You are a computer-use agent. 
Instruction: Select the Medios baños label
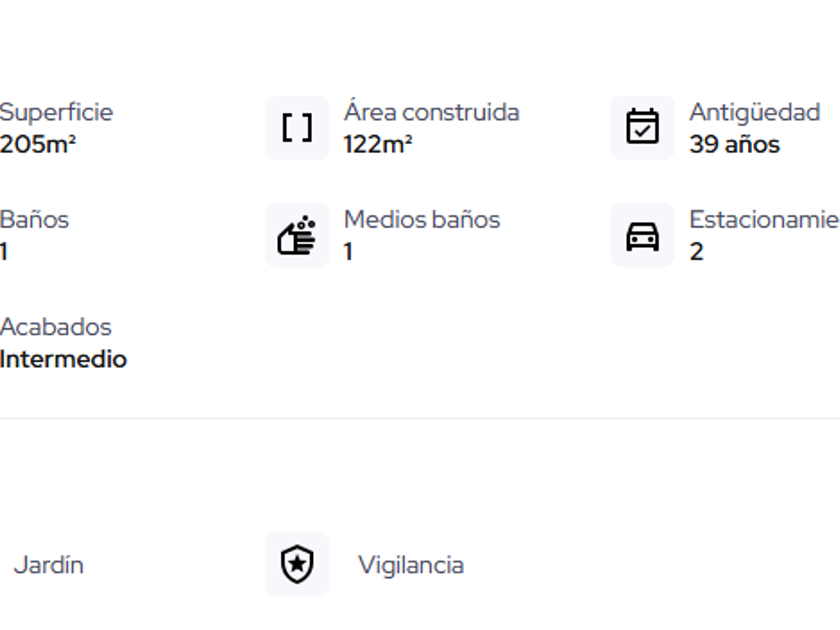[x=421, y=220]
